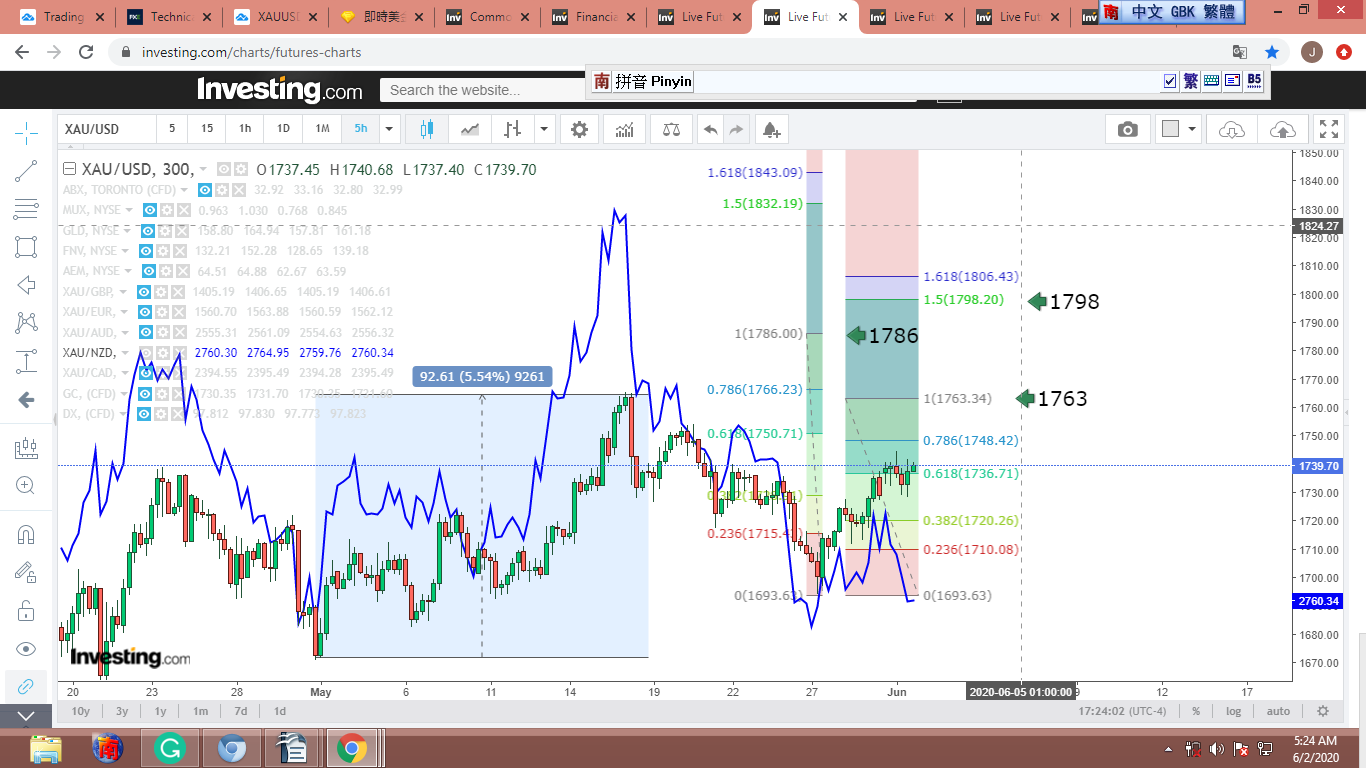Toggle visibility of ABX, TORONTO series

tap(205, 190)
